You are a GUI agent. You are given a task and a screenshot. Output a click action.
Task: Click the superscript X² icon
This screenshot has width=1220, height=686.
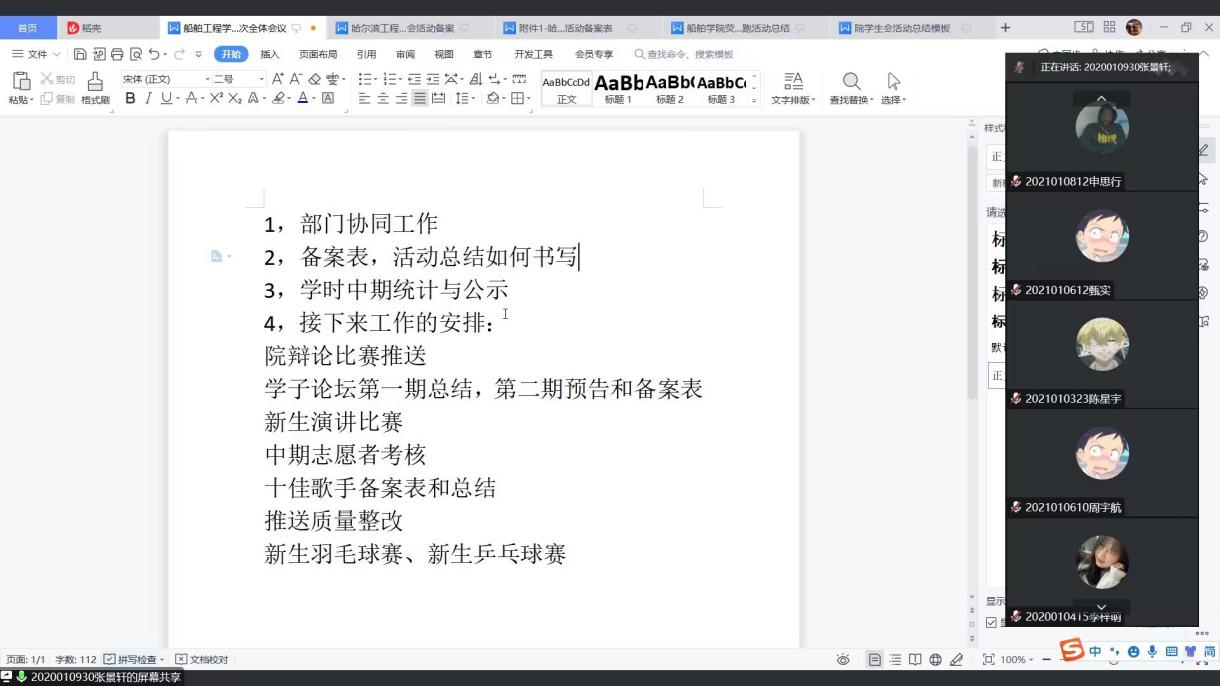click(215, 98)
